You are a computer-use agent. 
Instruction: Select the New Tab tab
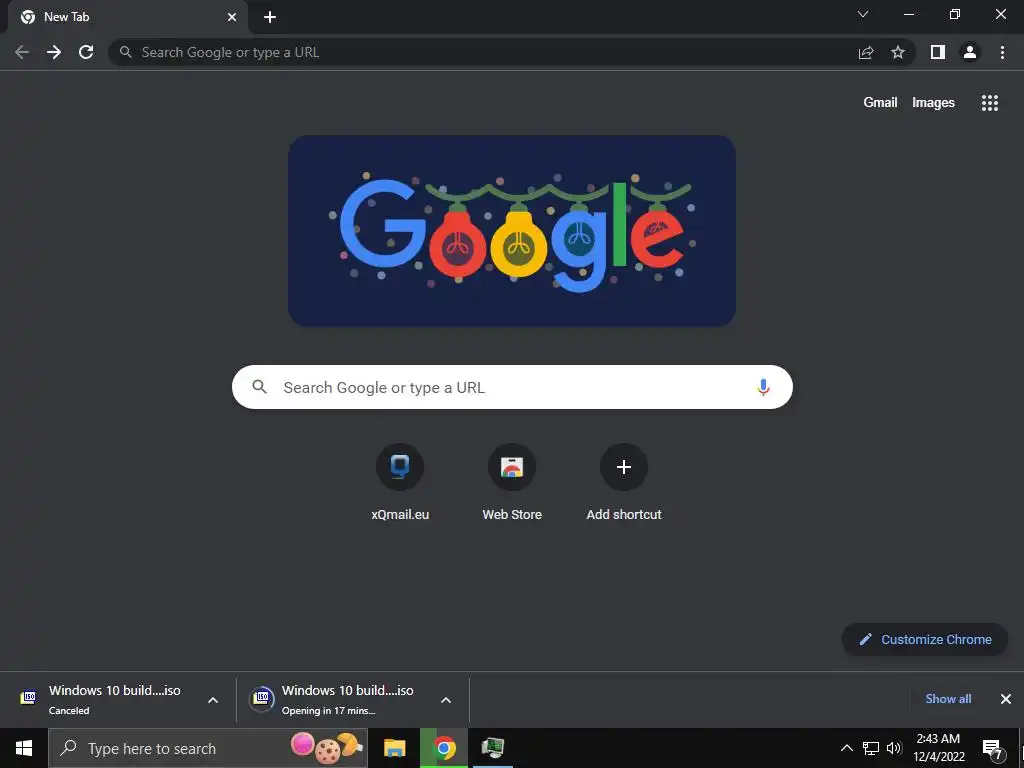[x=127, y=17]
